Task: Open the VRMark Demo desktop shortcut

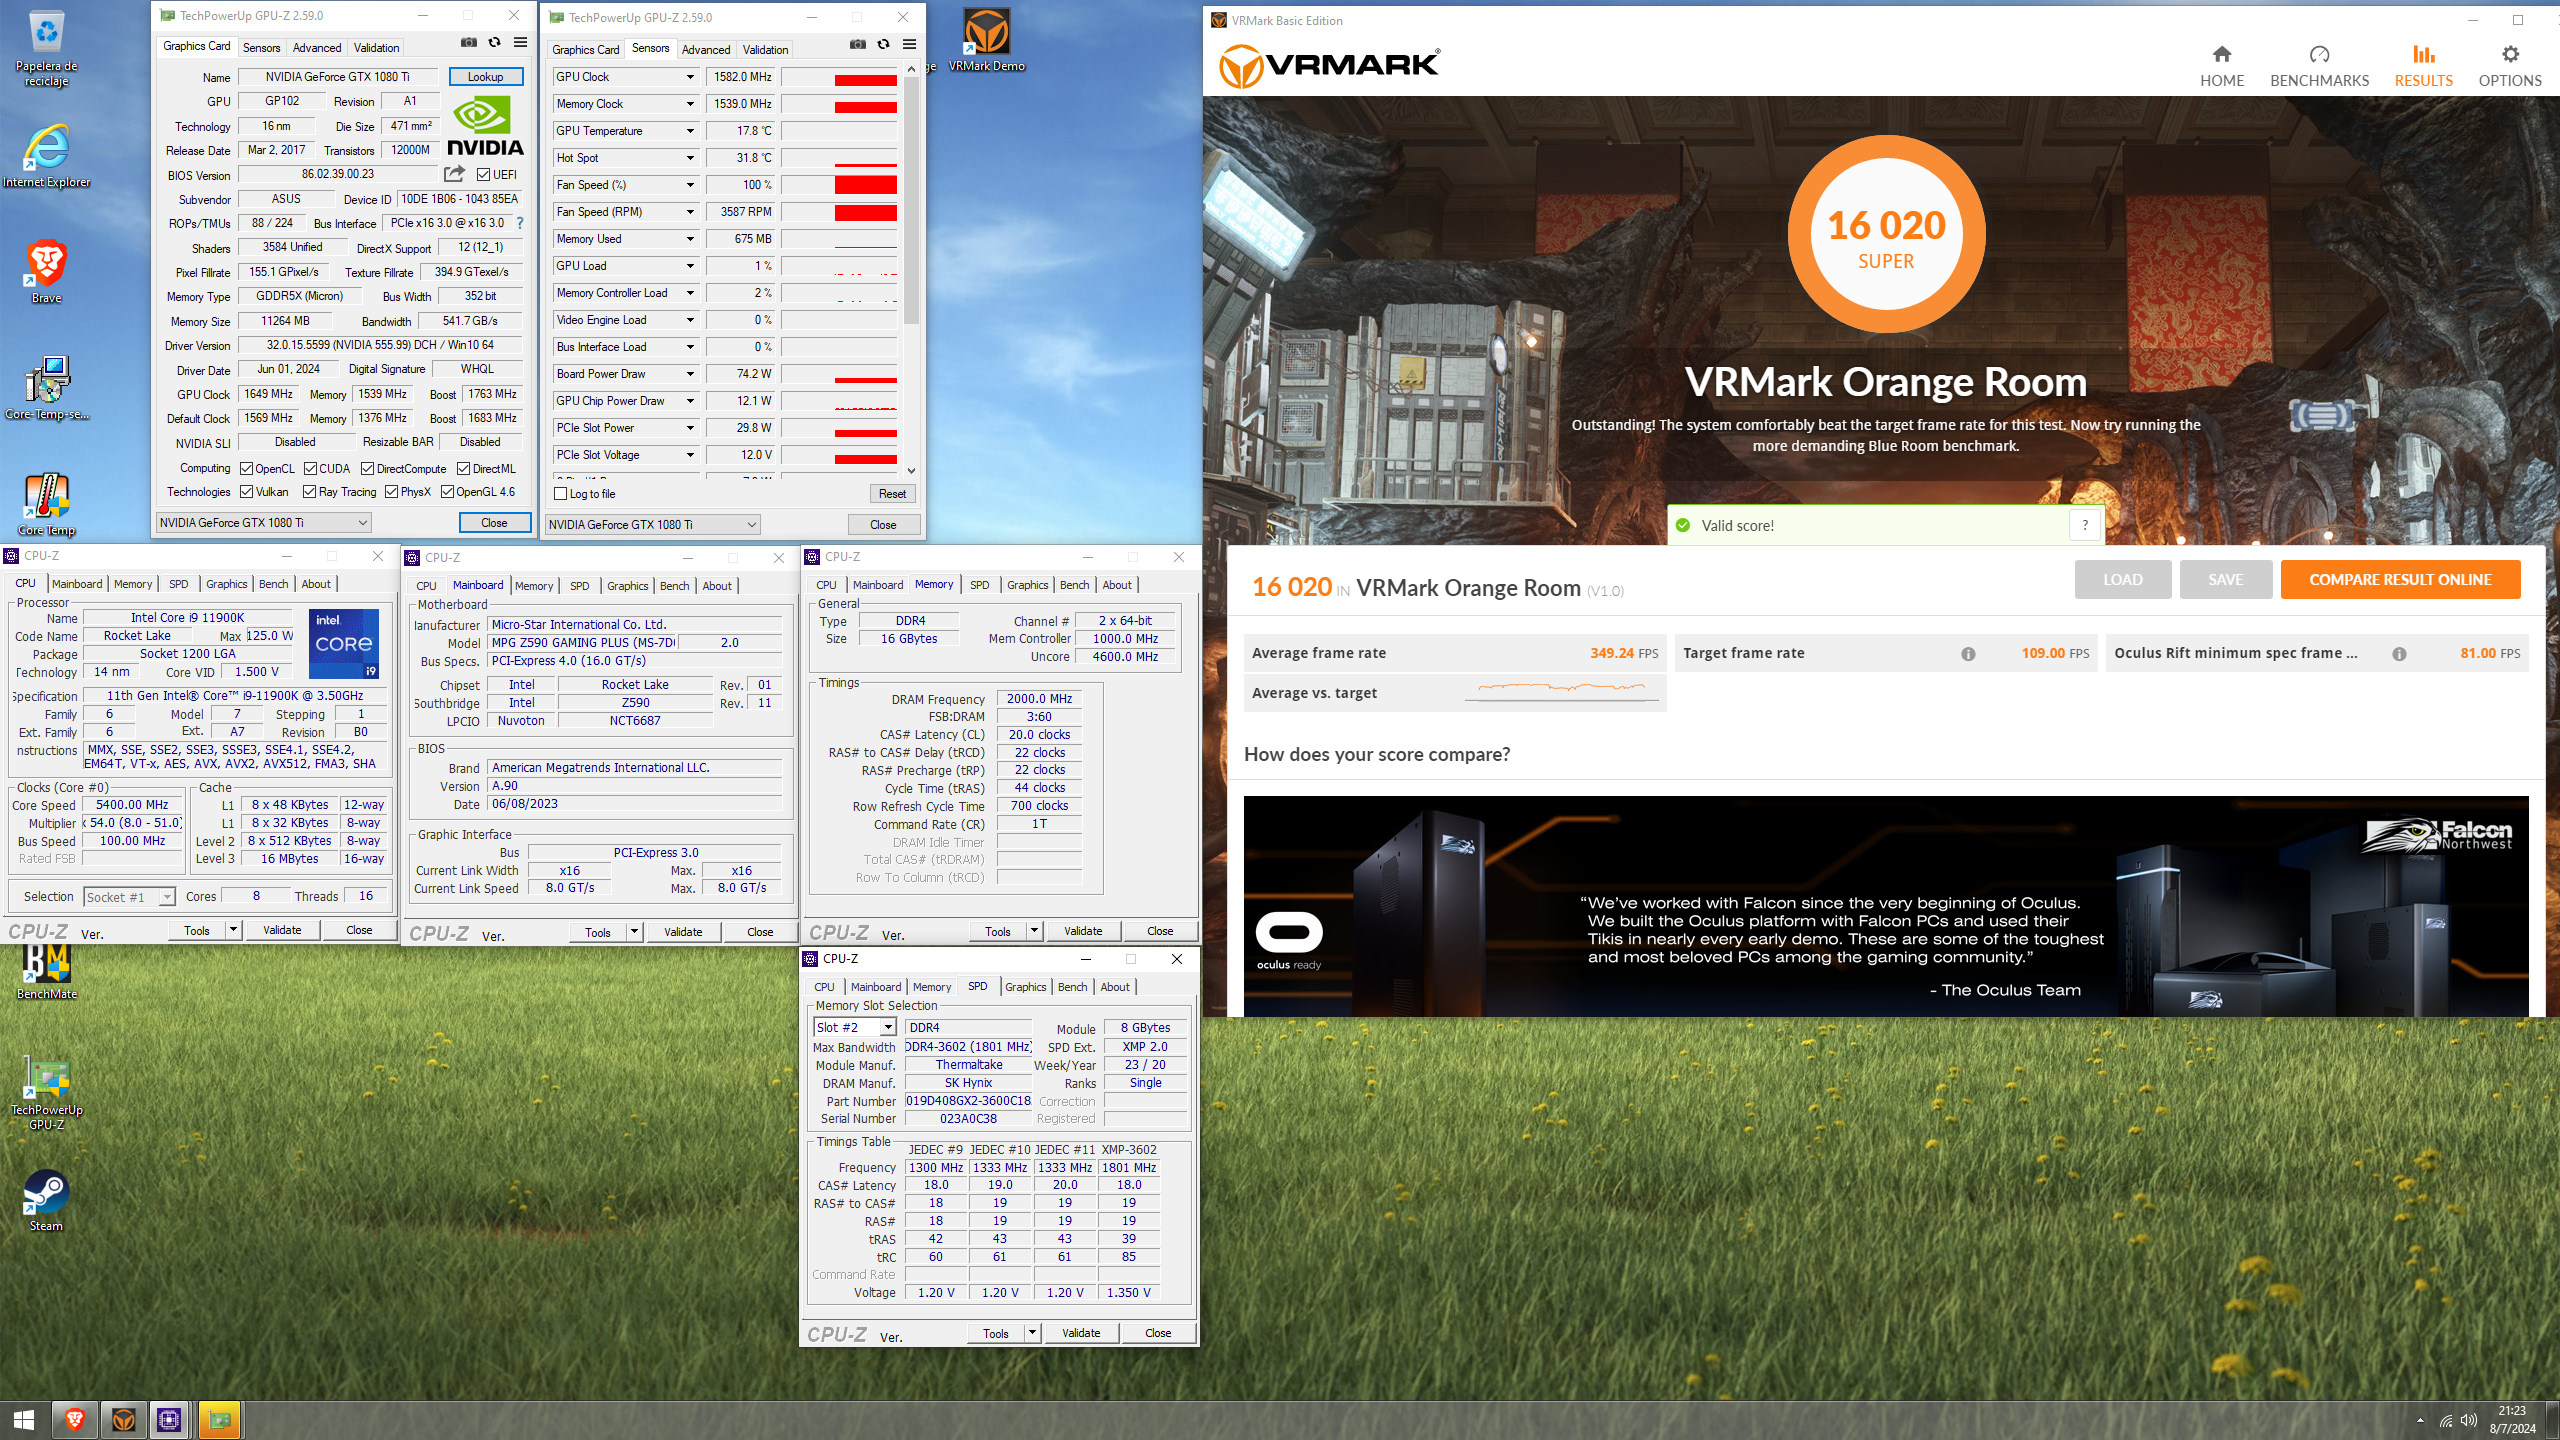Action: tap(986, 40)
